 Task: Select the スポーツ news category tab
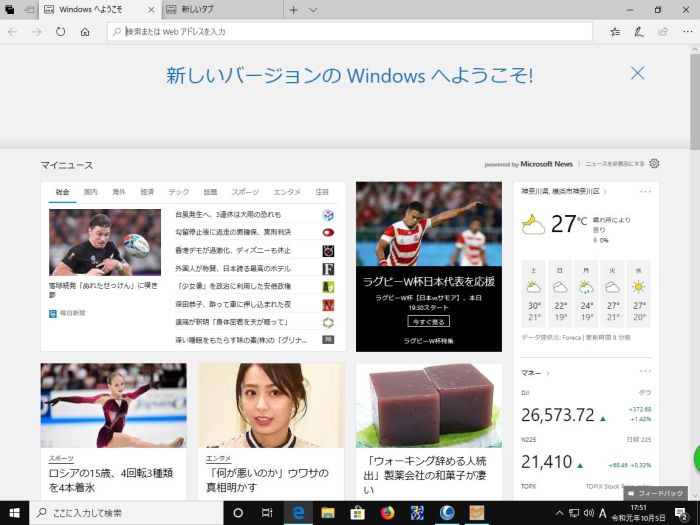pyautogui.click(x=245, y=191)
